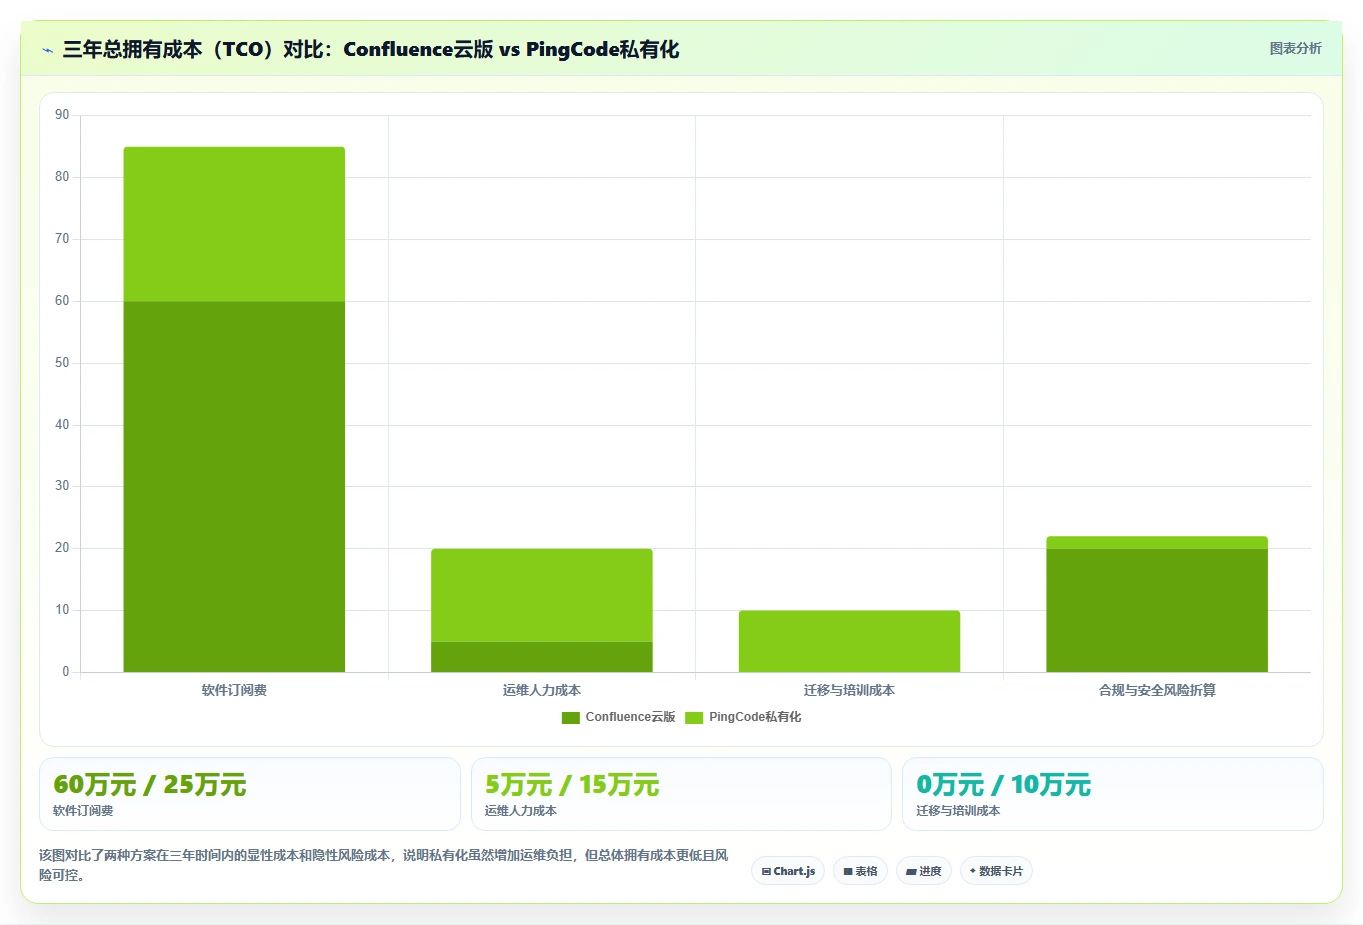Toggle Confluence云版 legend item
Viewport: 1363px width, 925px height.
pos(619,717)
